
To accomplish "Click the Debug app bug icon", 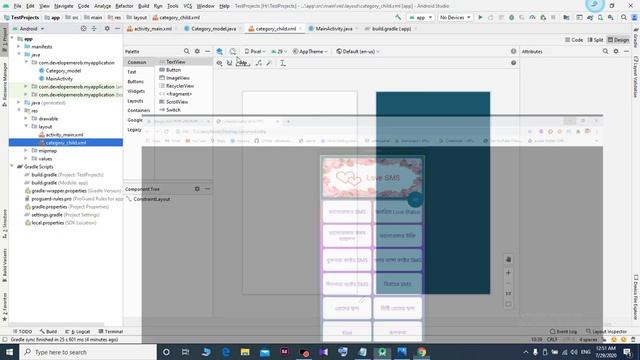I will pyautogui.click(x=511, y=18).
